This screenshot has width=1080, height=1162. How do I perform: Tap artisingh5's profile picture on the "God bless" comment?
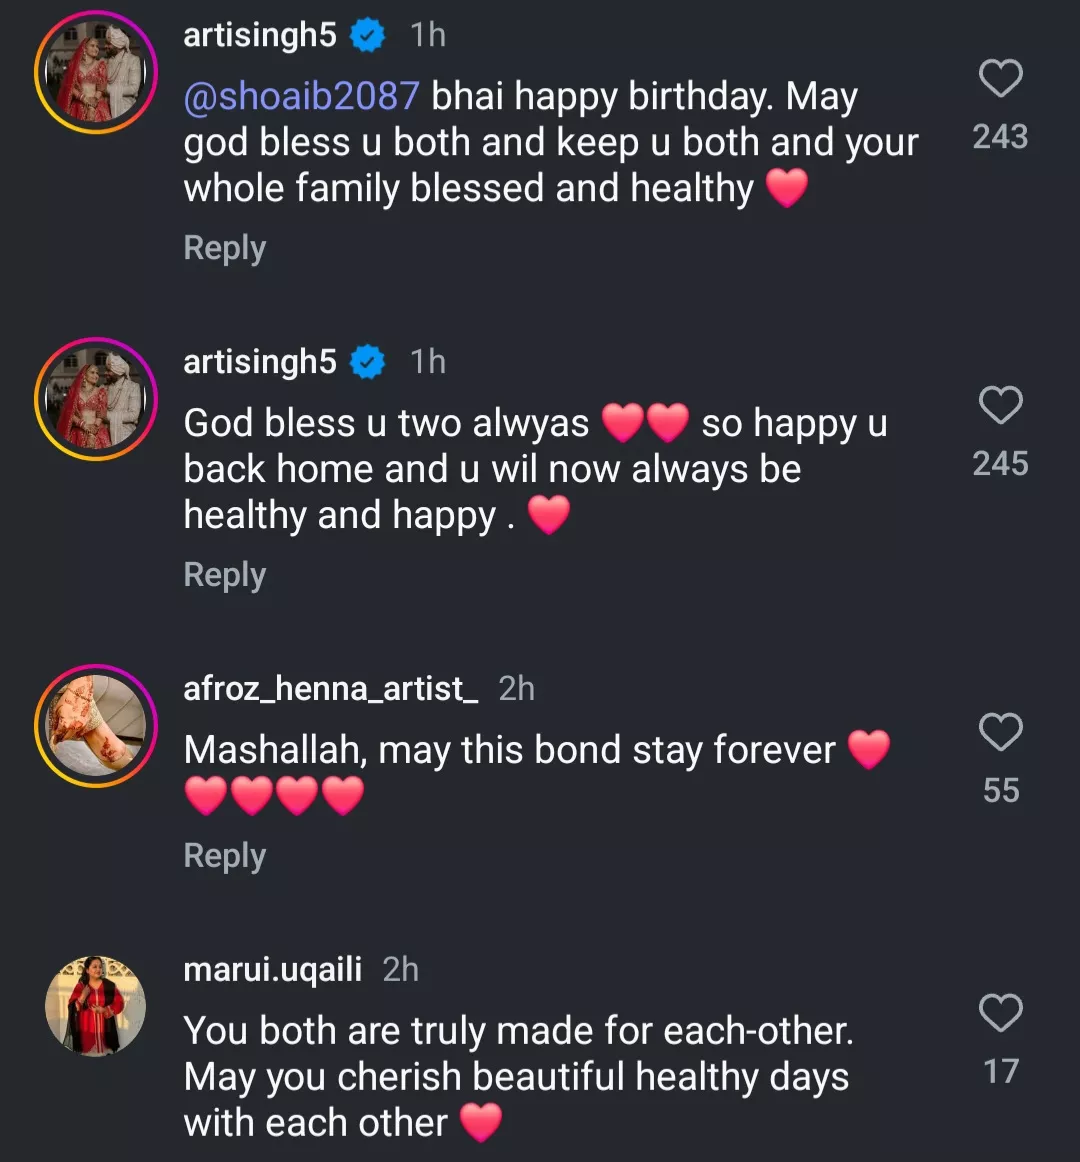[96, 399]
